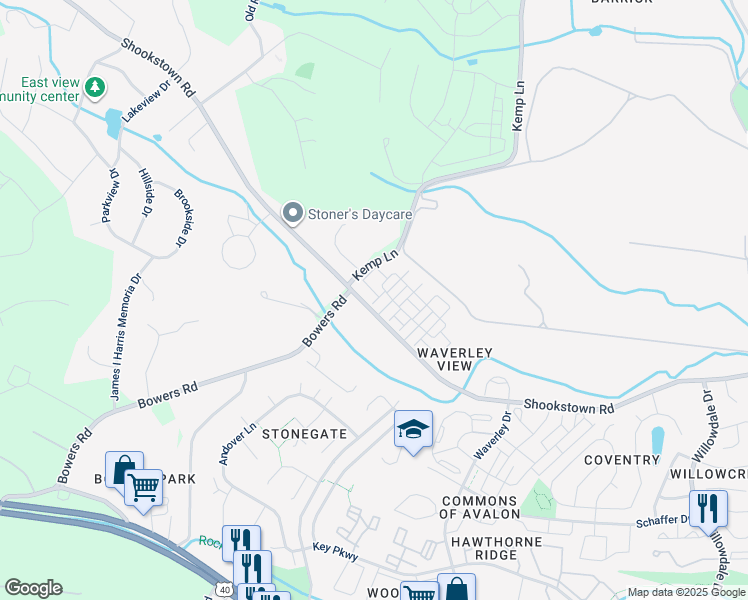This screenshot has width=748, height=600.
Task: Select the Hawthorne Ridge neighborhood label
Action: click(x=497, y=548)
